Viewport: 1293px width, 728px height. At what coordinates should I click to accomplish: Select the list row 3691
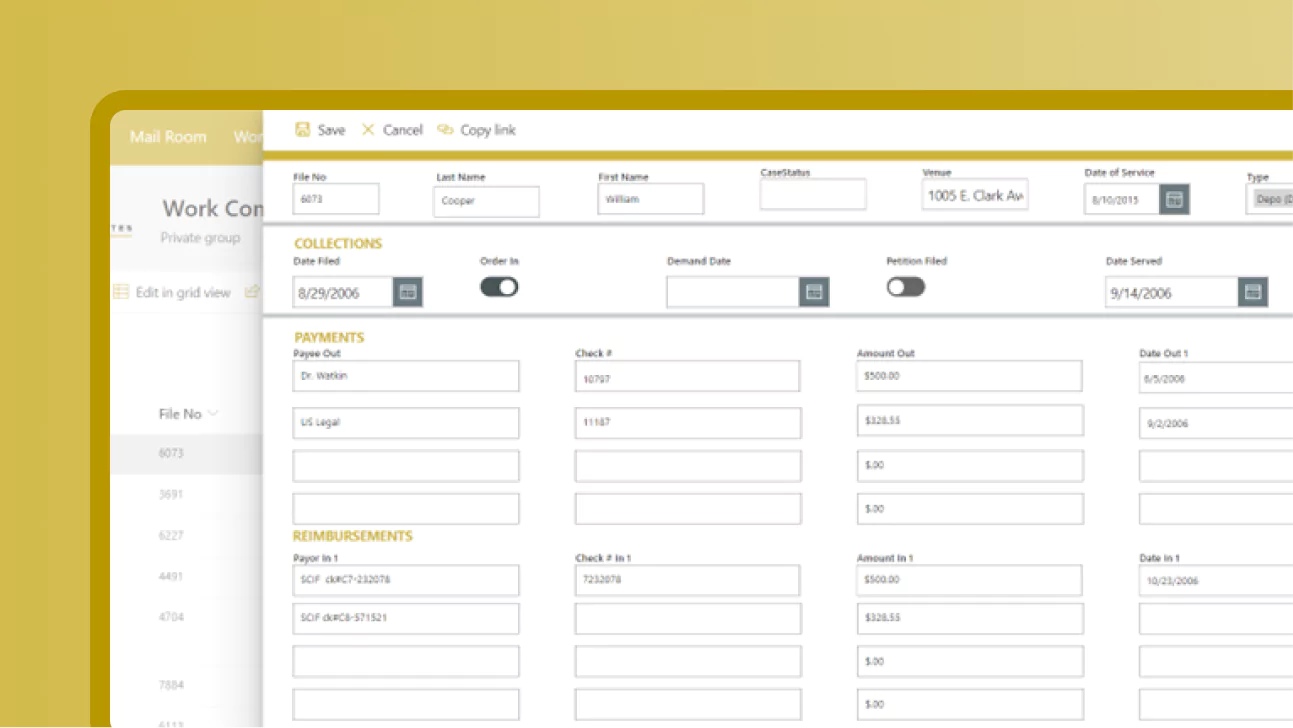(x=186, y=494)
